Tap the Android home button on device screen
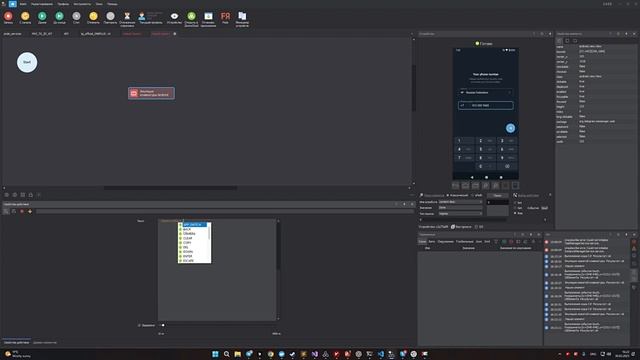This screenshot has width=640, height=360. 486,177
